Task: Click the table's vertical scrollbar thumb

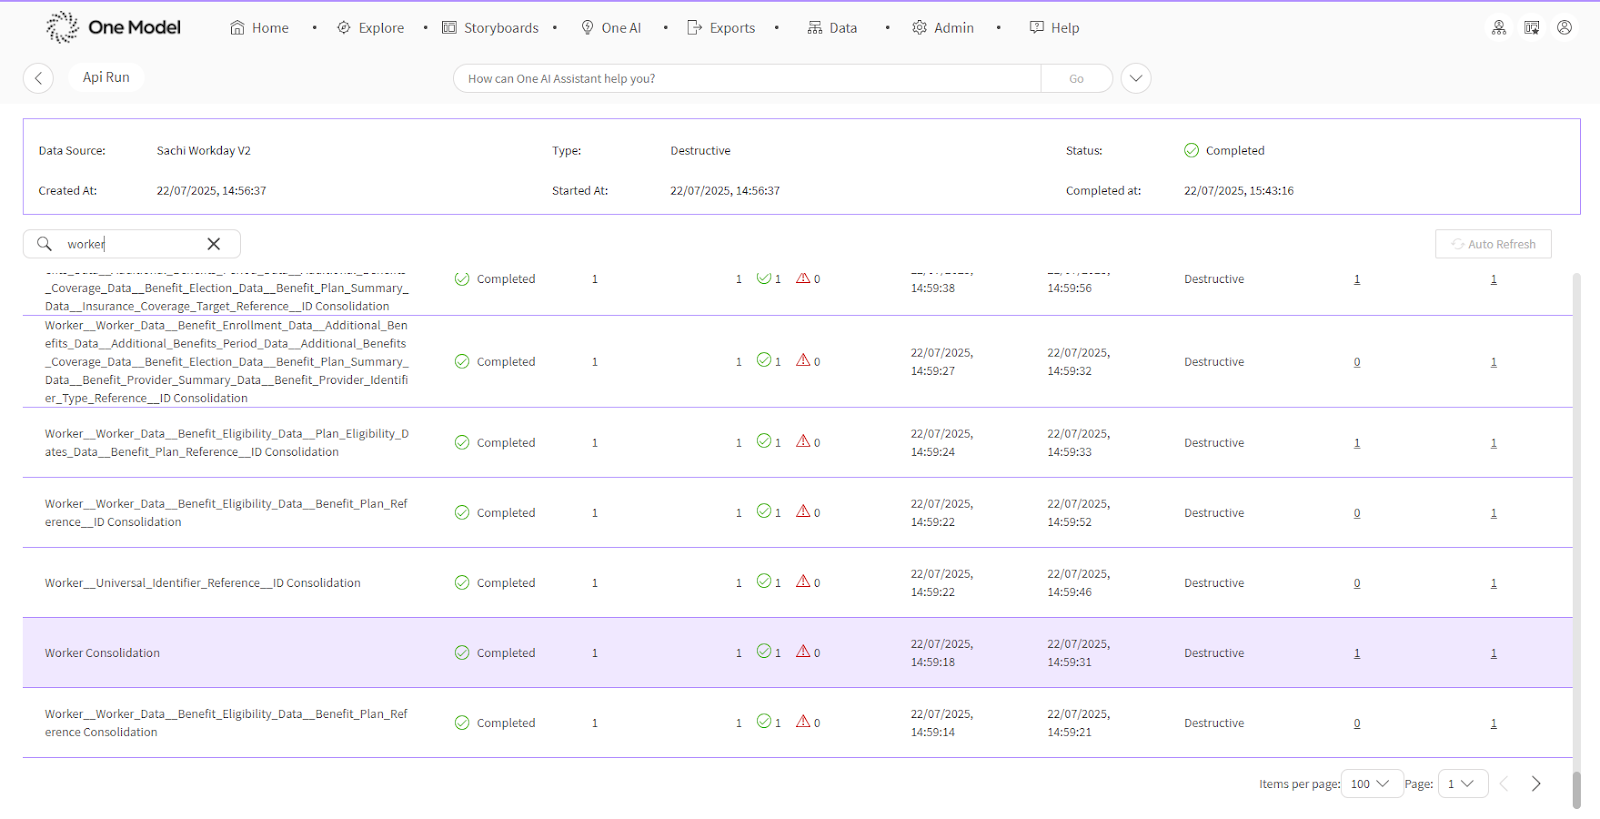Action: tap(1577, 789)
